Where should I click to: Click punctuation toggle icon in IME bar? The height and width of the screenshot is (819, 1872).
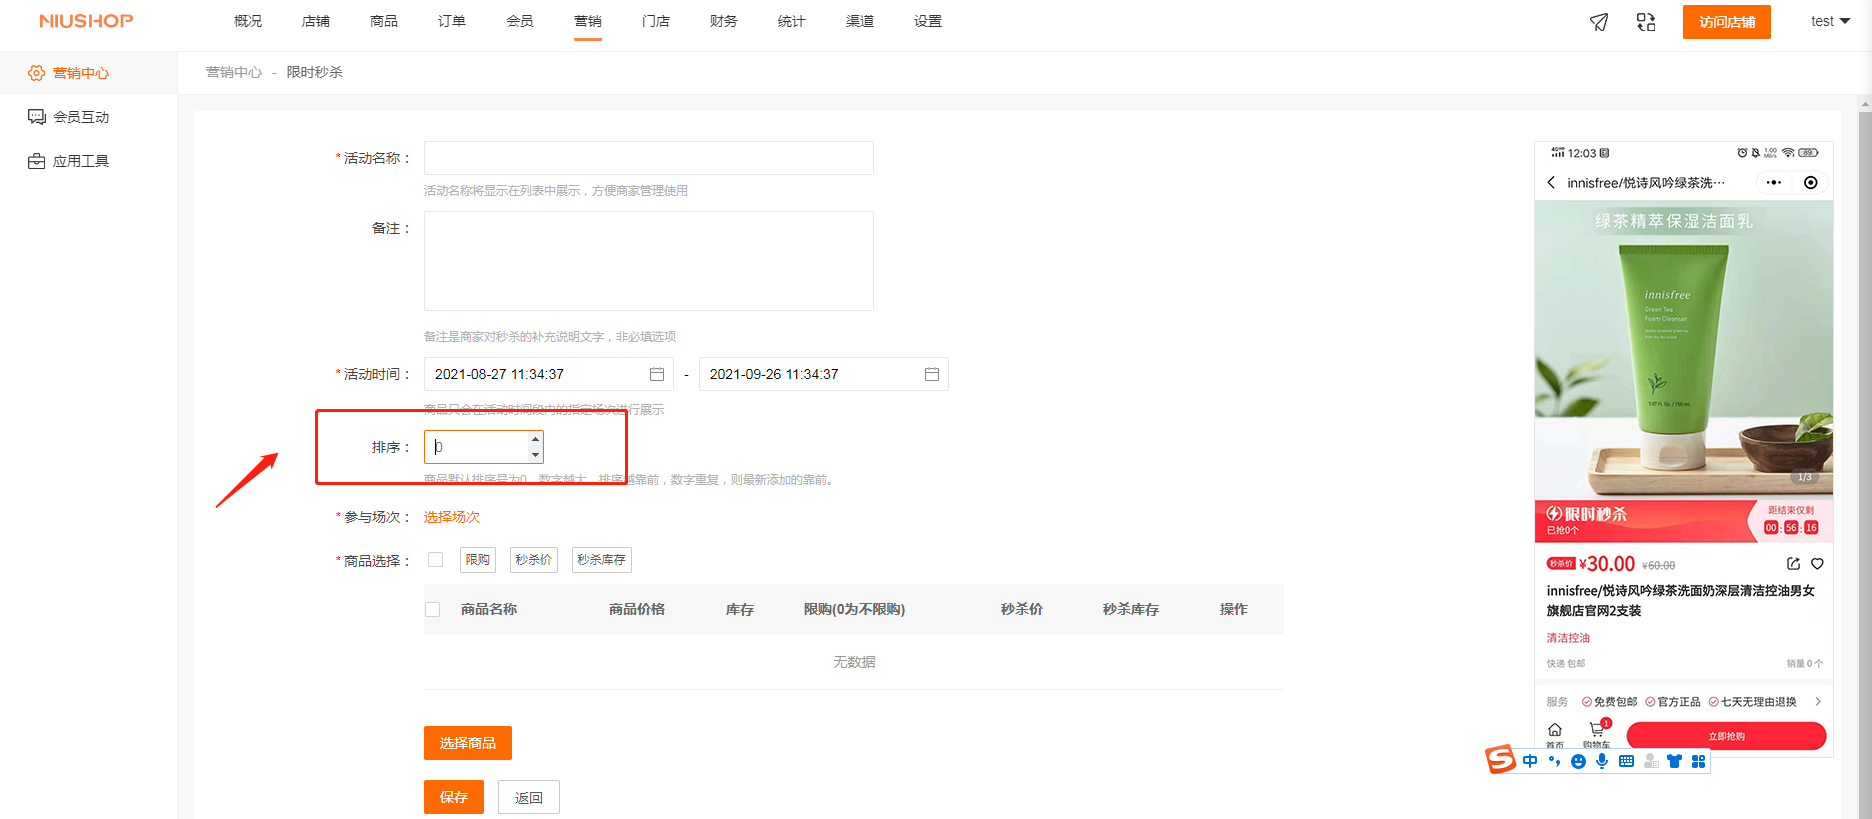click(1554, 762)
